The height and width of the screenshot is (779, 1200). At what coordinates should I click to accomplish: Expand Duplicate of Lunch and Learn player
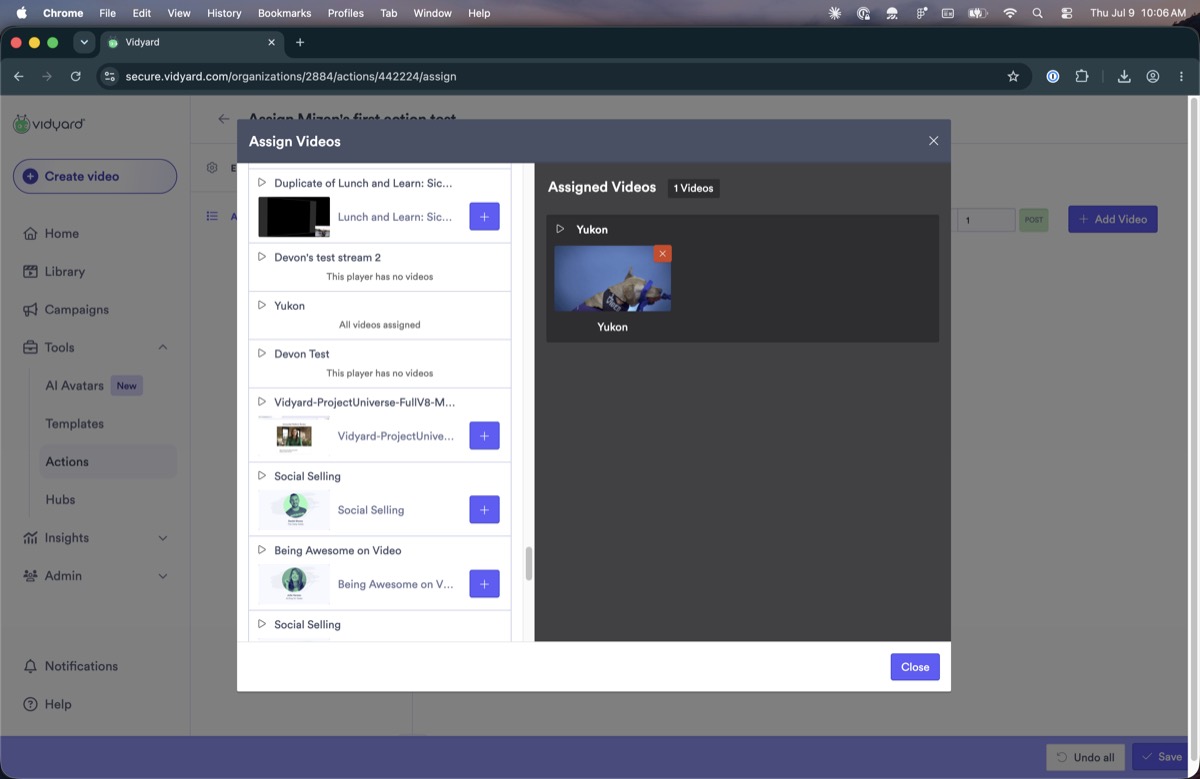[x=262, y=183]
